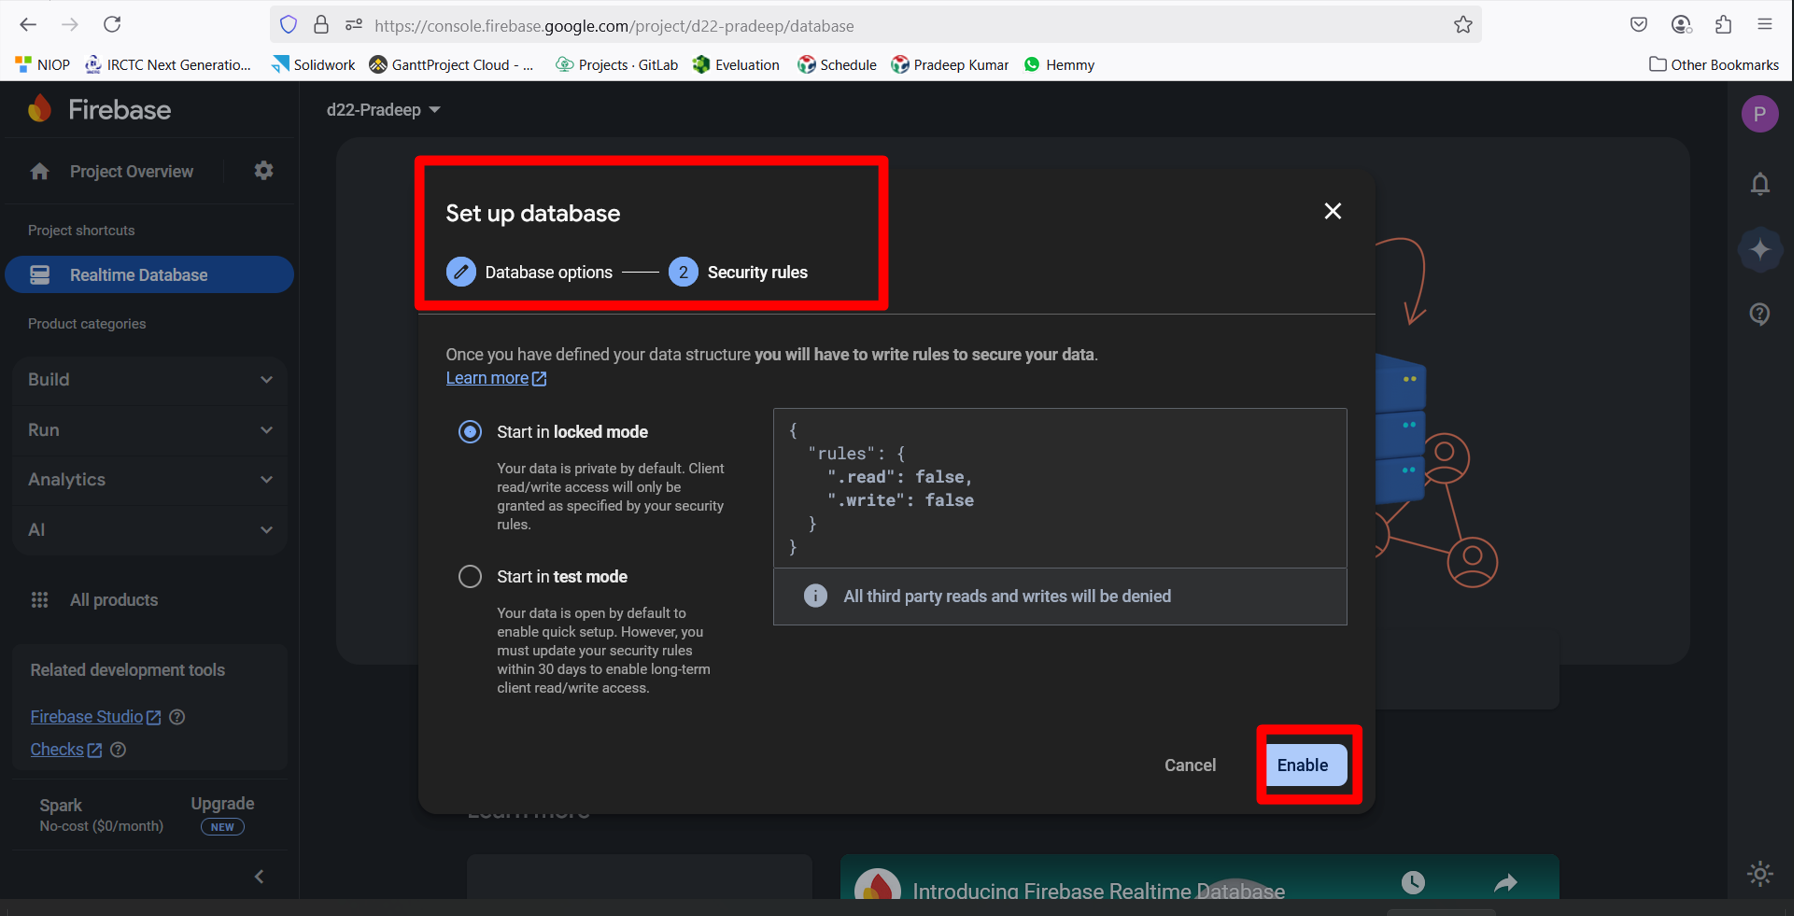Screen dimensions: 1794x916
Task: Open the Other Bookmarks folder
Action: [x=1714, y=65]
